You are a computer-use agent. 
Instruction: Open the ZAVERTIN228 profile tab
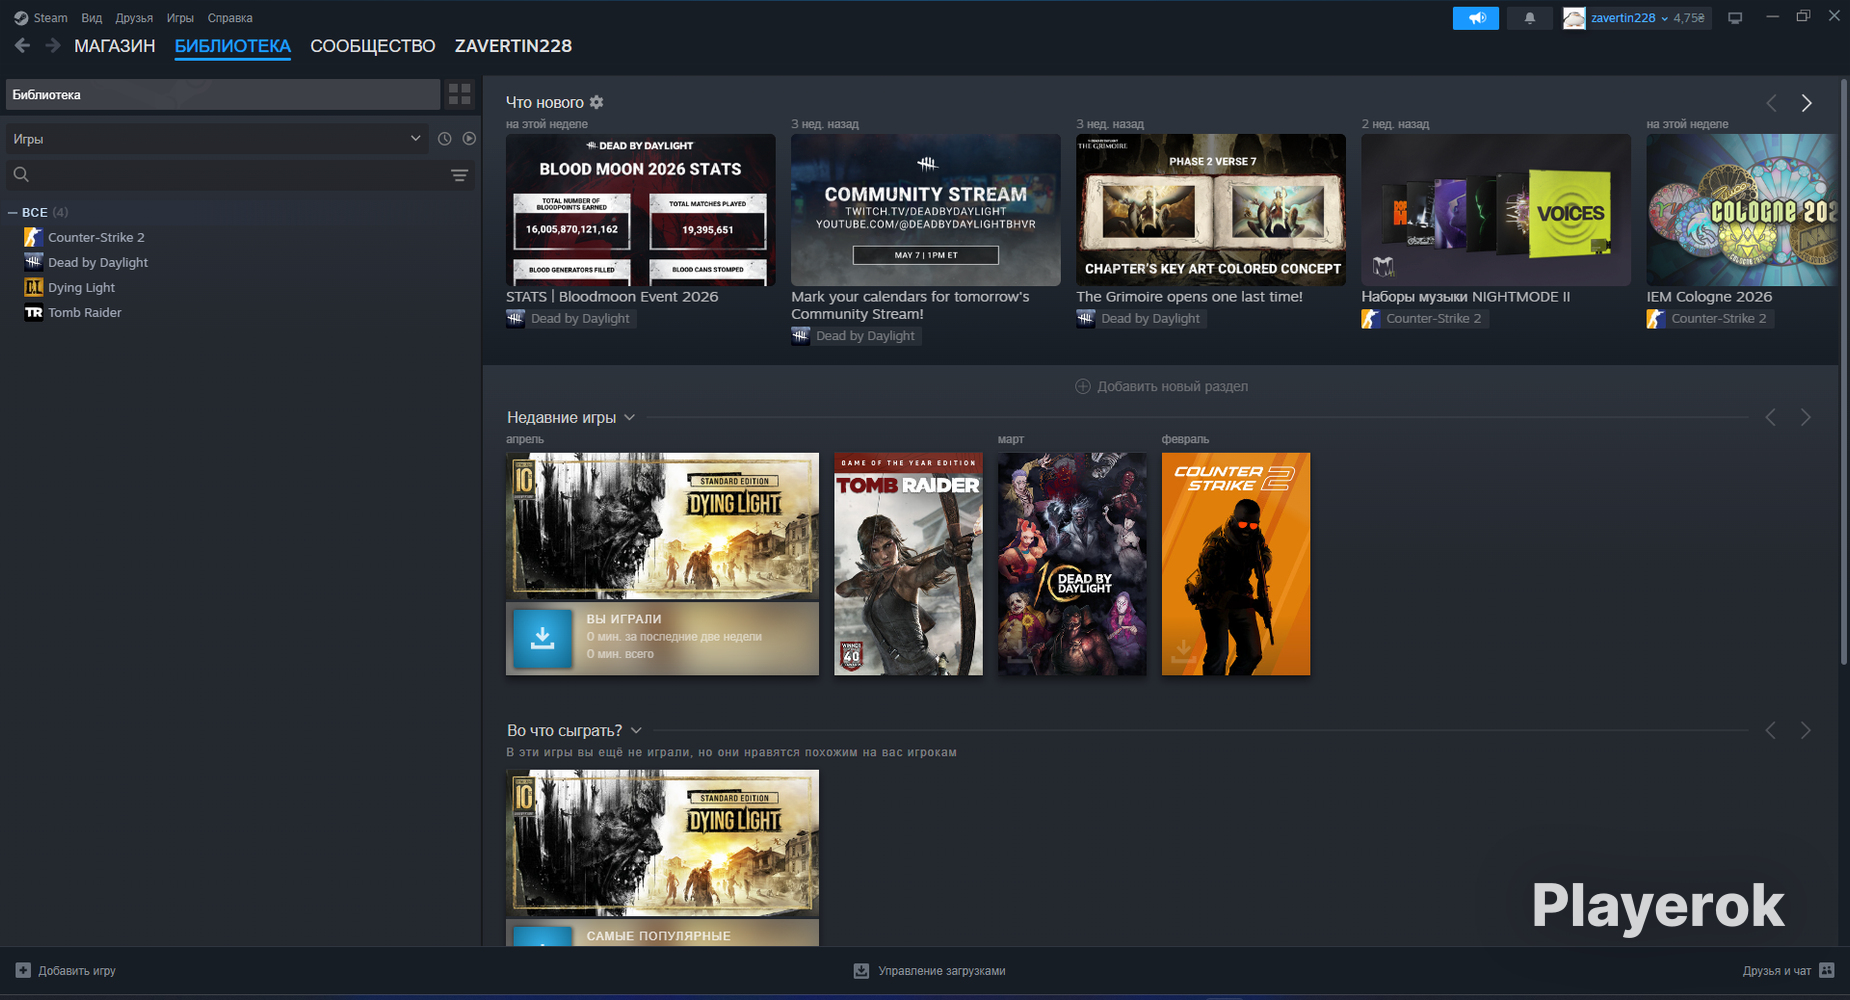click(x=513, y=46)
